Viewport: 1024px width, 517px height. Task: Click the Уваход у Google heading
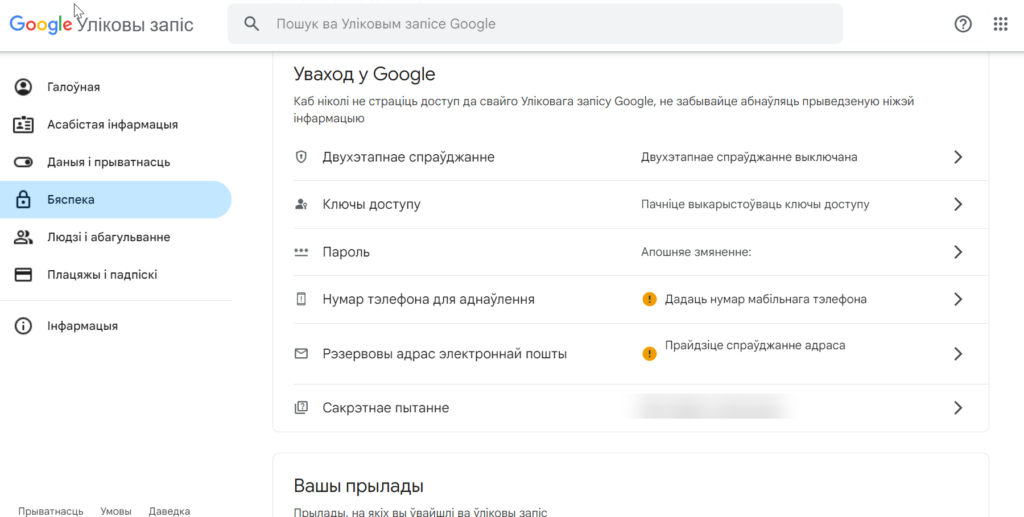[x=364, y=74]
